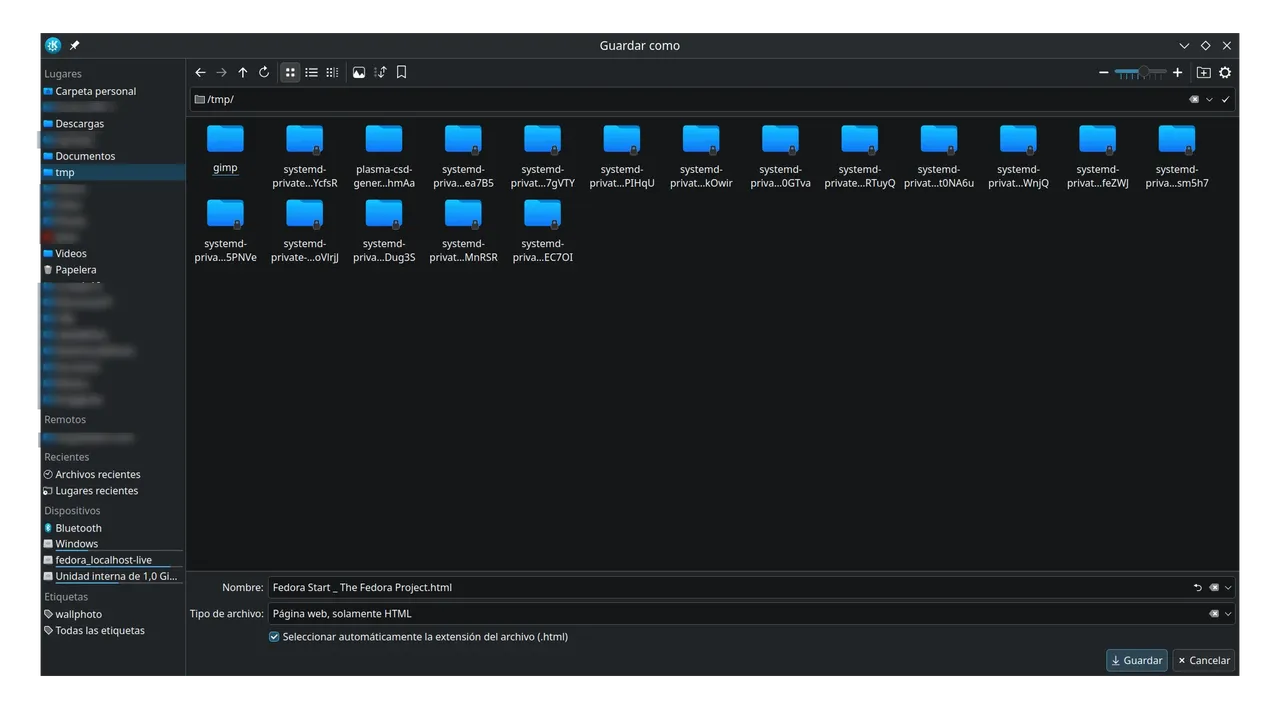Open the file dialog settings gear

(1225, 73)
